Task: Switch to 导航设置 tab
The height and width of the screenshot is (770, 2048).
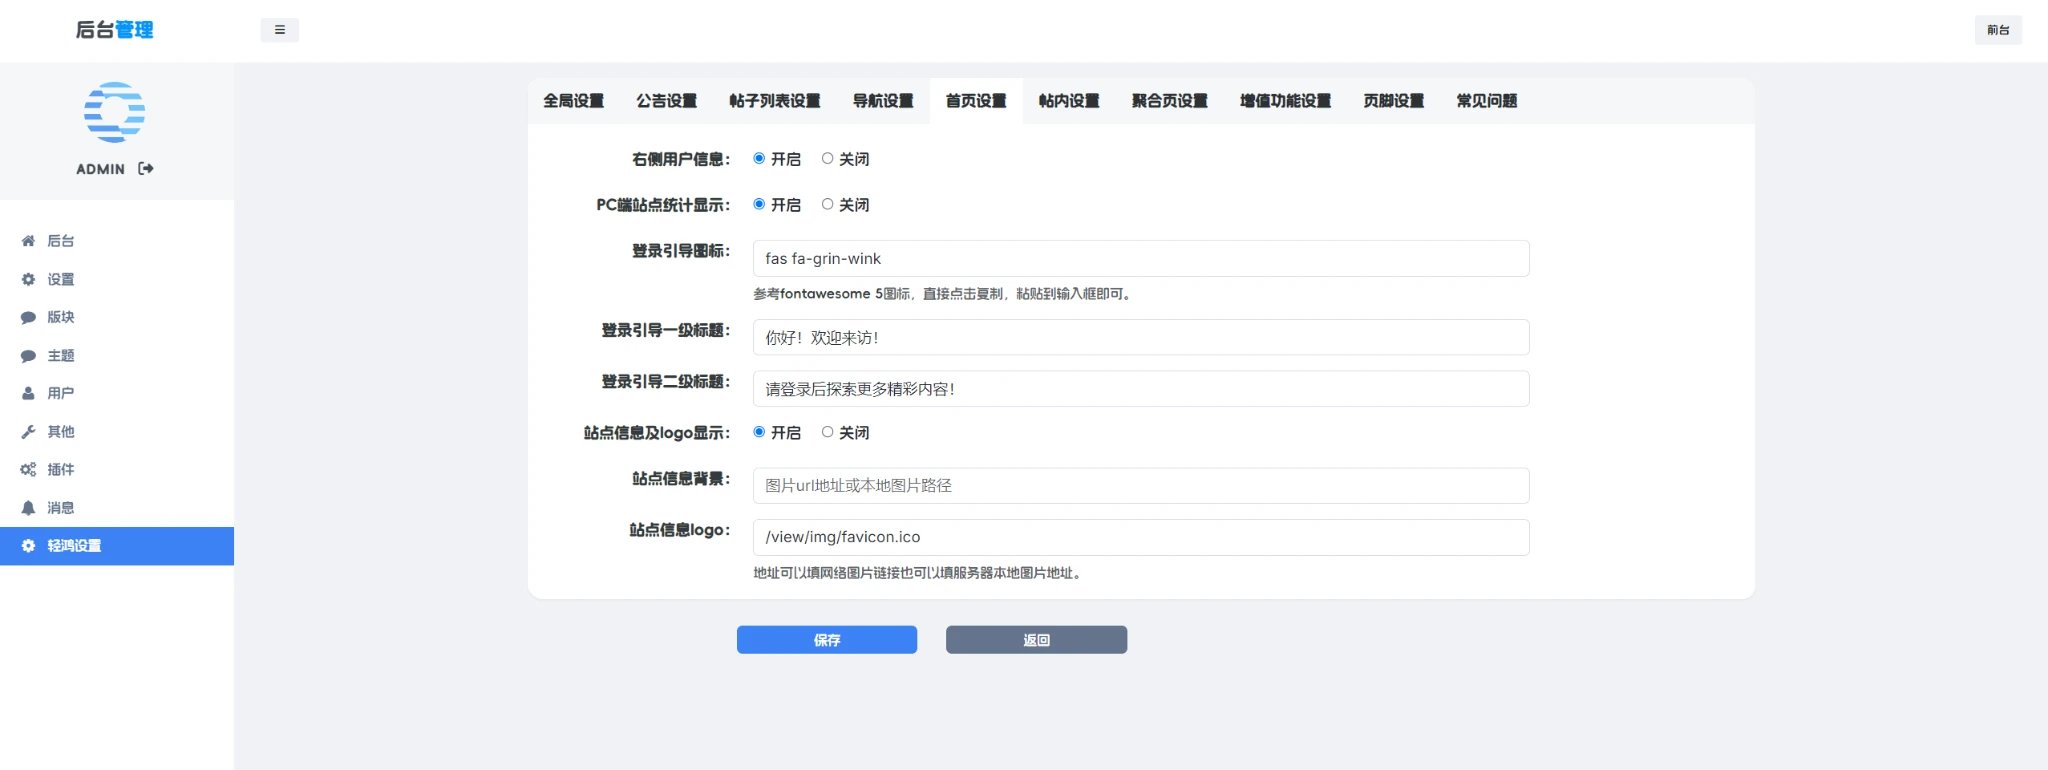Action: [x=883, y=101]
